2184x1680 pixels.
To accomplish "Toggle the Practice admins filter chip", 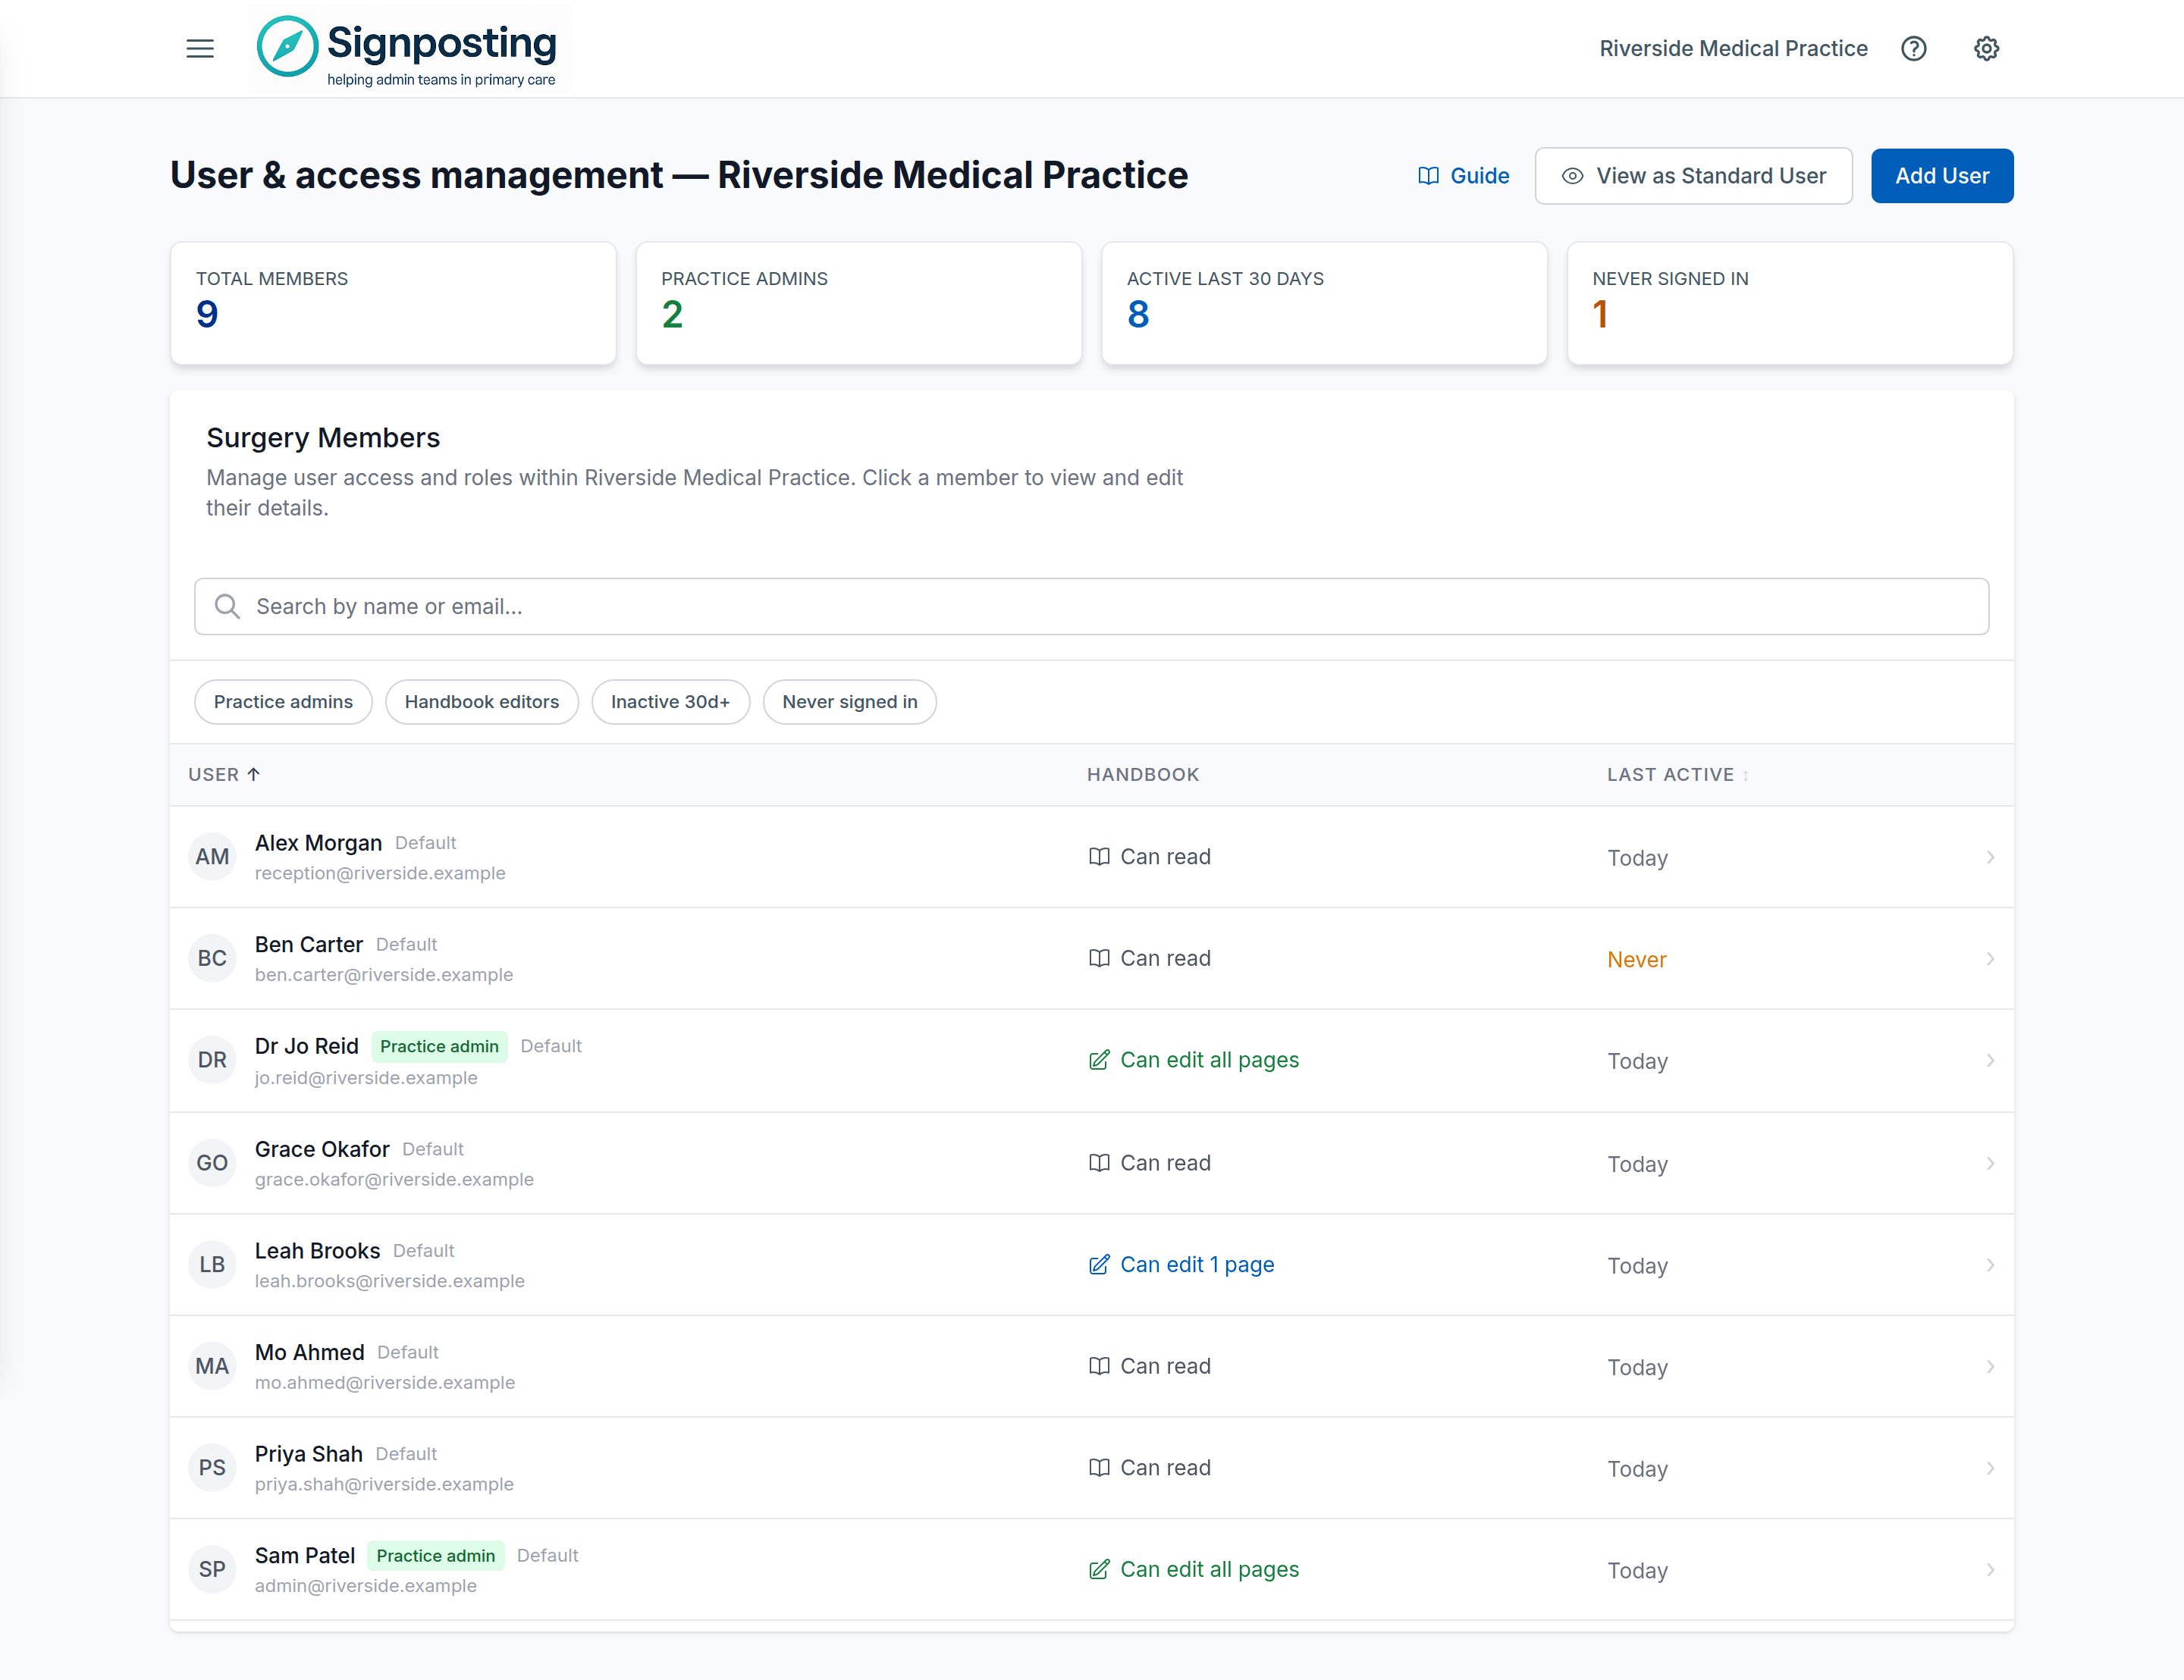I will (283, 702).
